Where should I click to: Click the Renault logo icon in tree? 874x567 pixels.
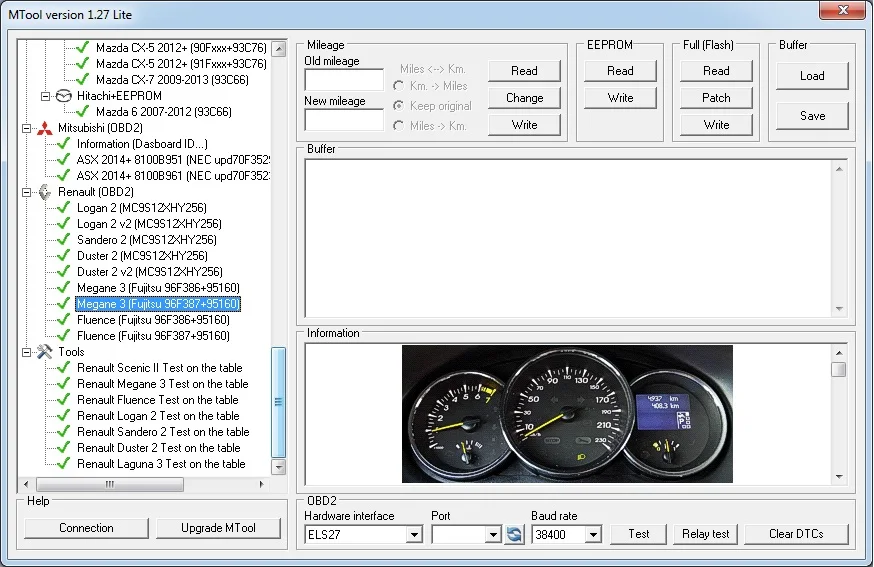click(x=44, y=192)
